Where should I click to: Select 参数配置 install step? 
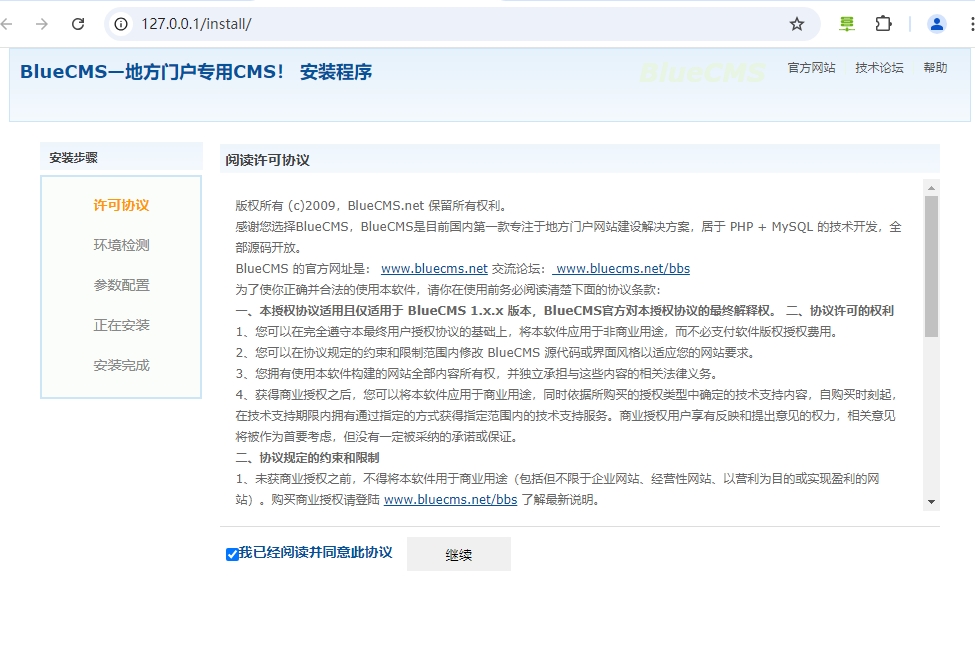pos(121,285)
